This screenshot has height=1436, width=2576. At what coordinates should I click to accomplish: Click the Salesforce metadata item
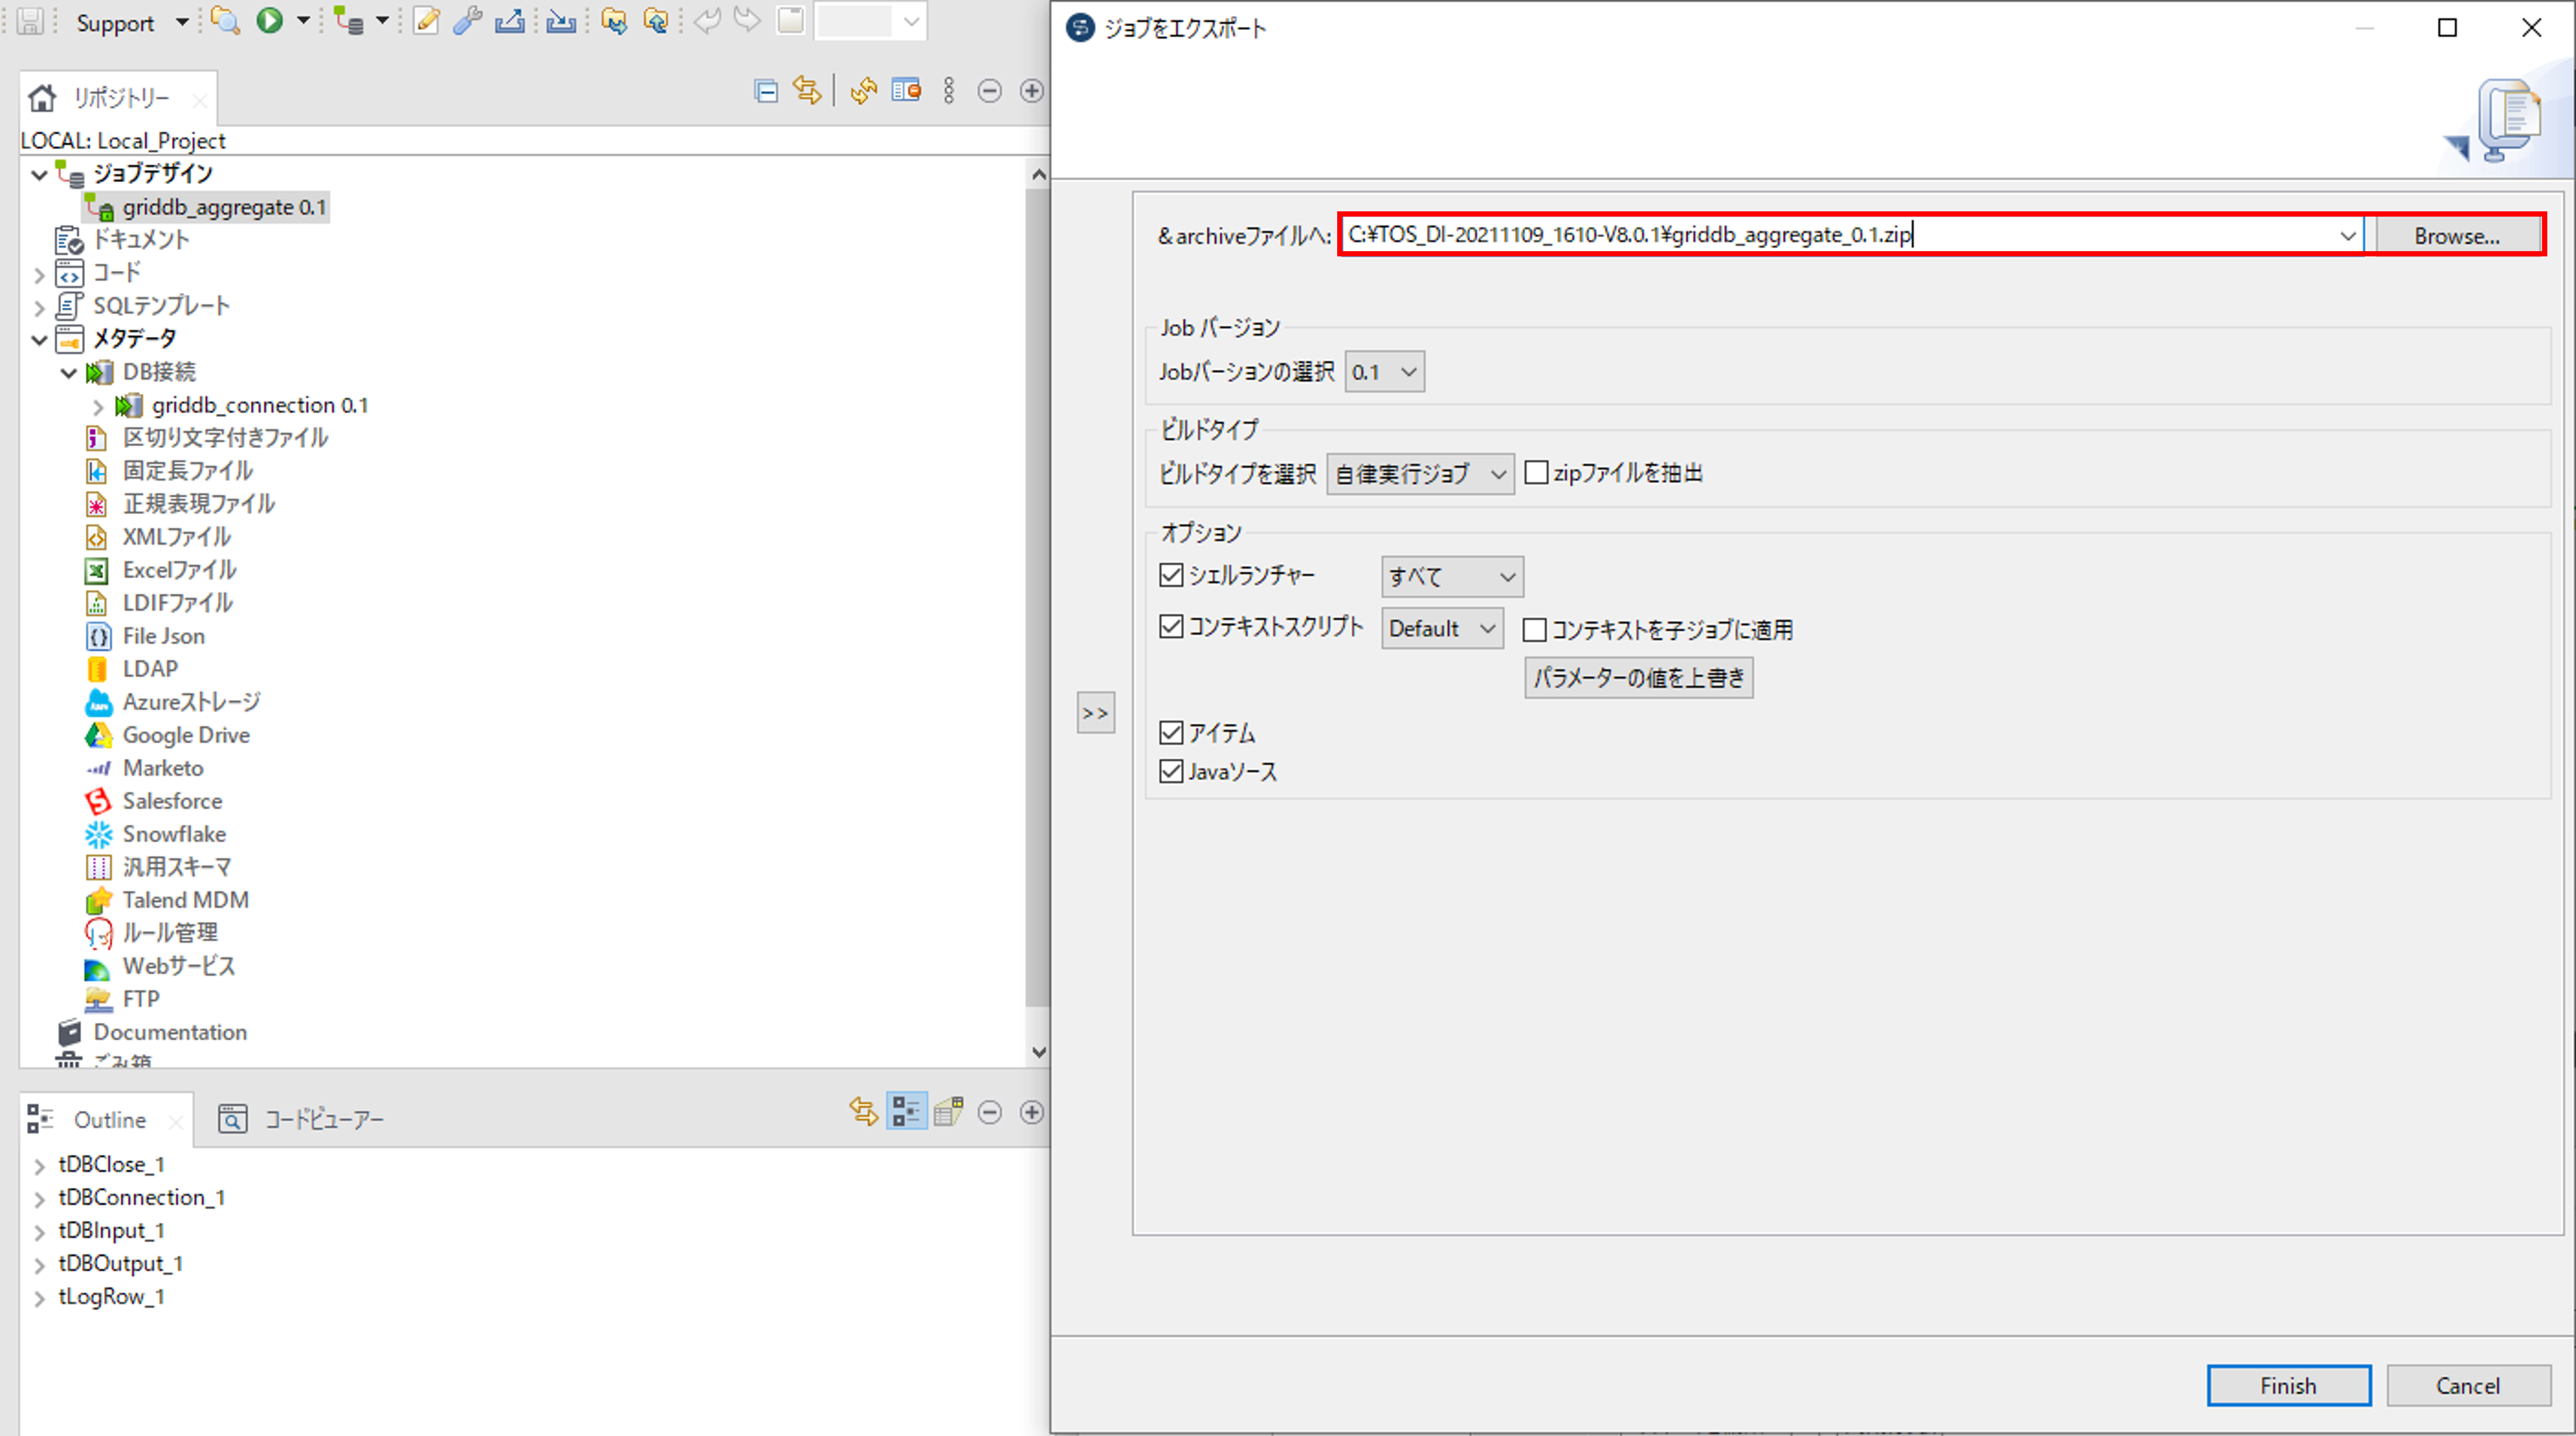(x=172, y=801)
